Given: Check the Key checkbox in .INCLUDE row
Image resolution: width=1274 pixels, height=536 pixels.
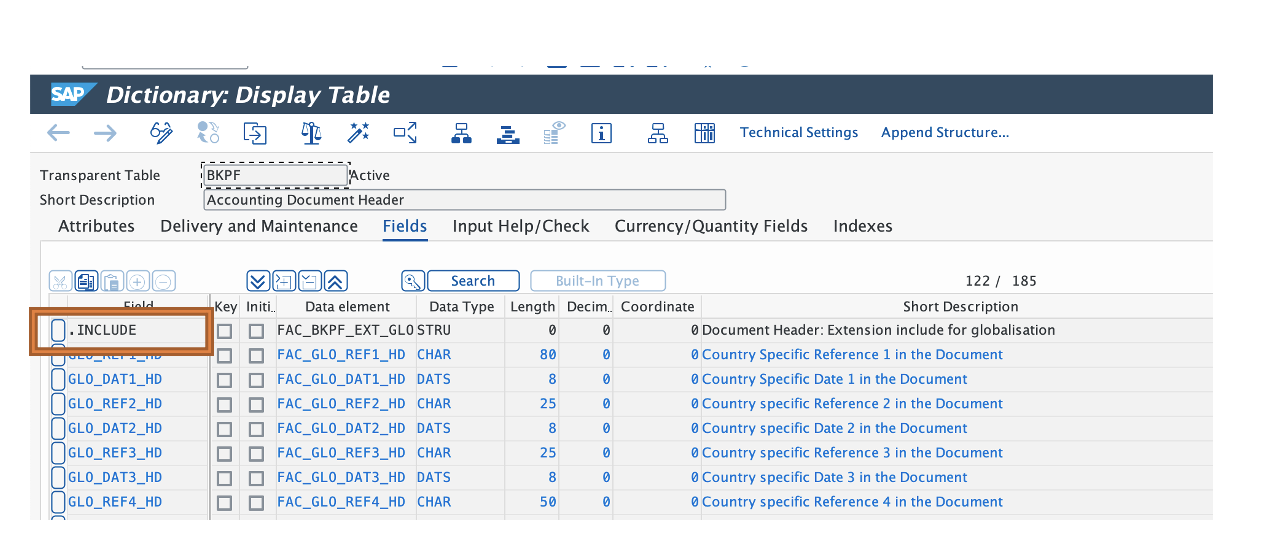Looking at the screenshot, I should (225, 331).
